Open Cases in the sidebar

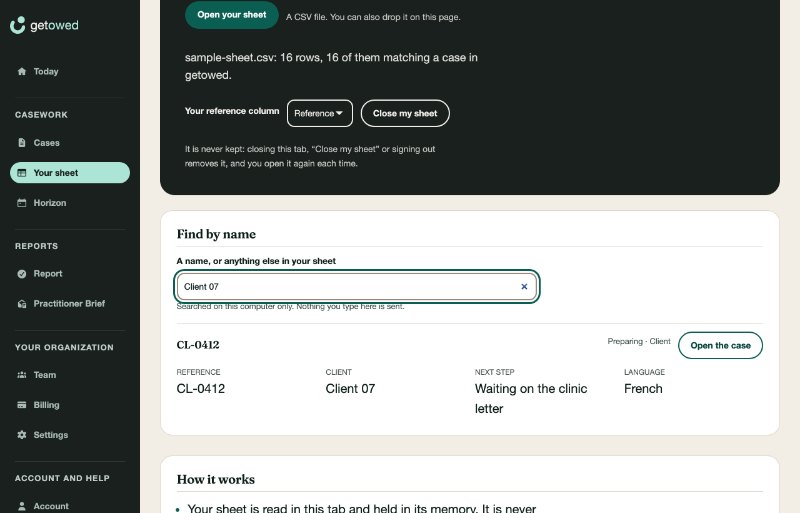[70, 142]
